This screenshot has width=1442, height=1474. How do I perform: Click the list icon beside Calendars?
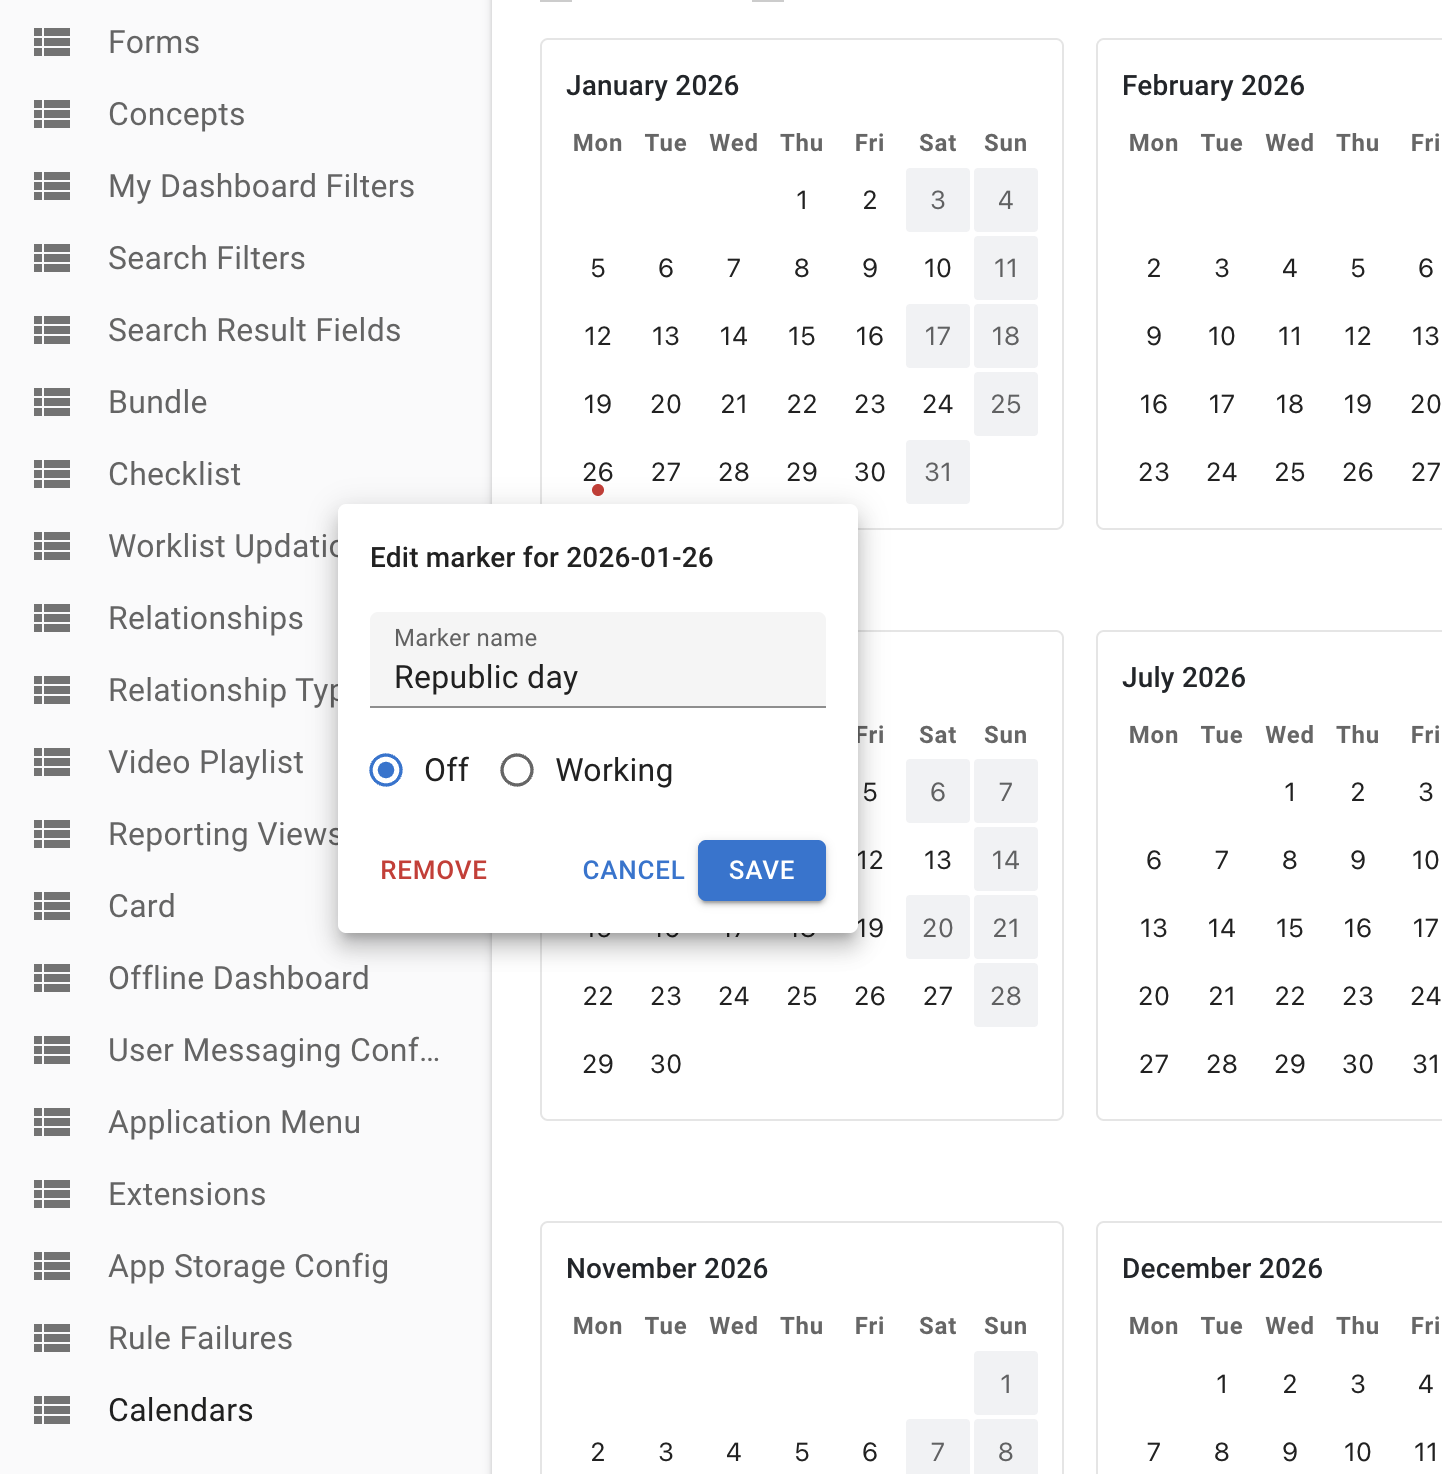click(x=52, y=1410)
